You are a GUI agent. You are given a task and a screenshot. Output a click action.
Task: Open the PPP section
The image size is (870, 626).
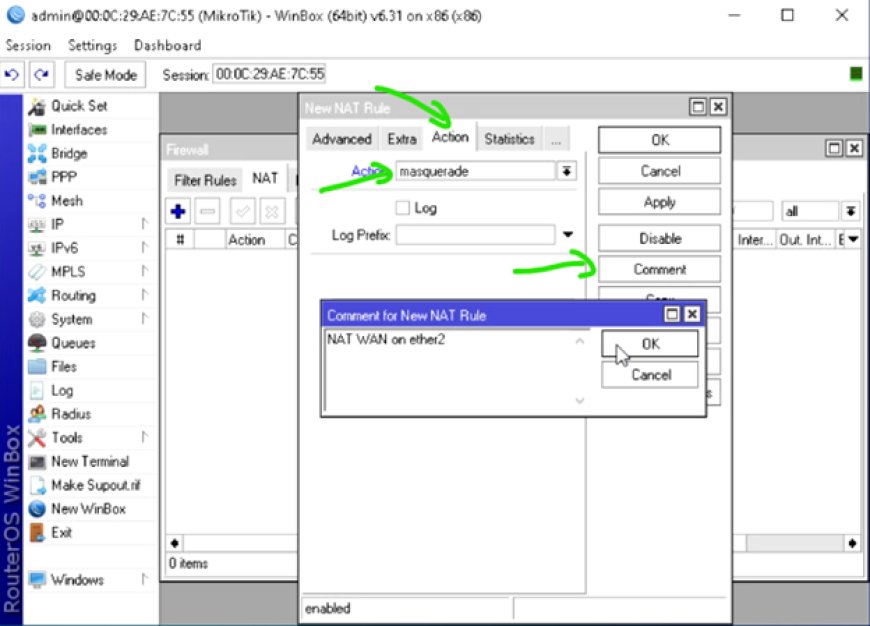[63, 177]
